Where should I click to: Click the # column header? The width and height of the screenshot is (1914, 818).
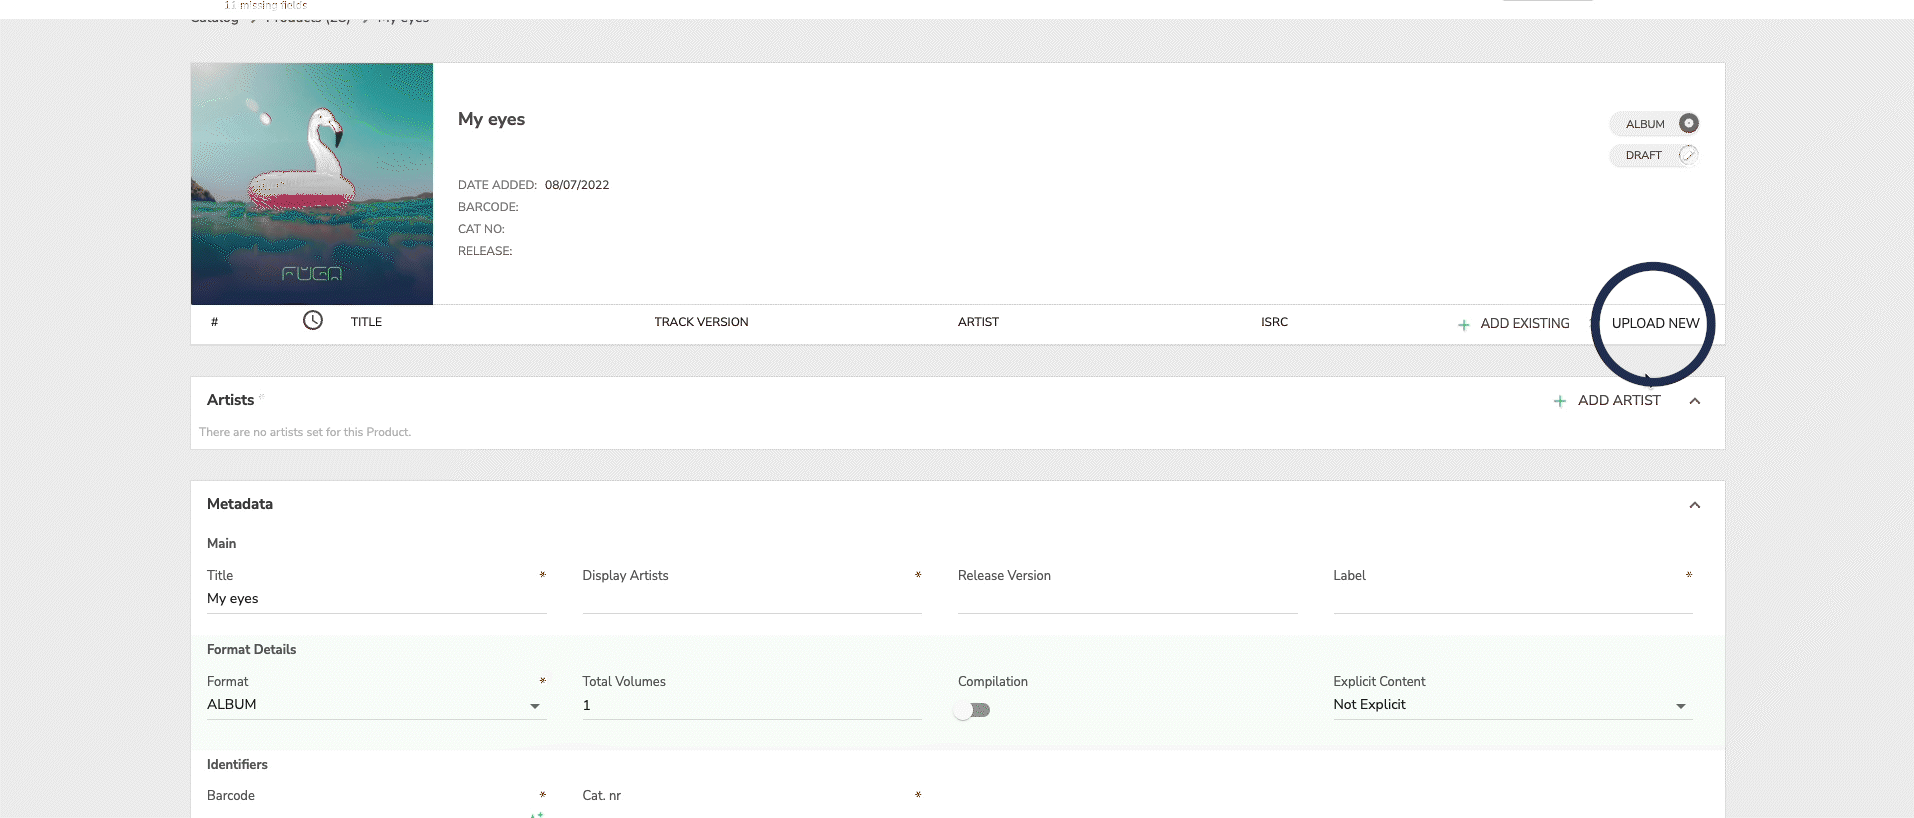(x=214, y=322)
